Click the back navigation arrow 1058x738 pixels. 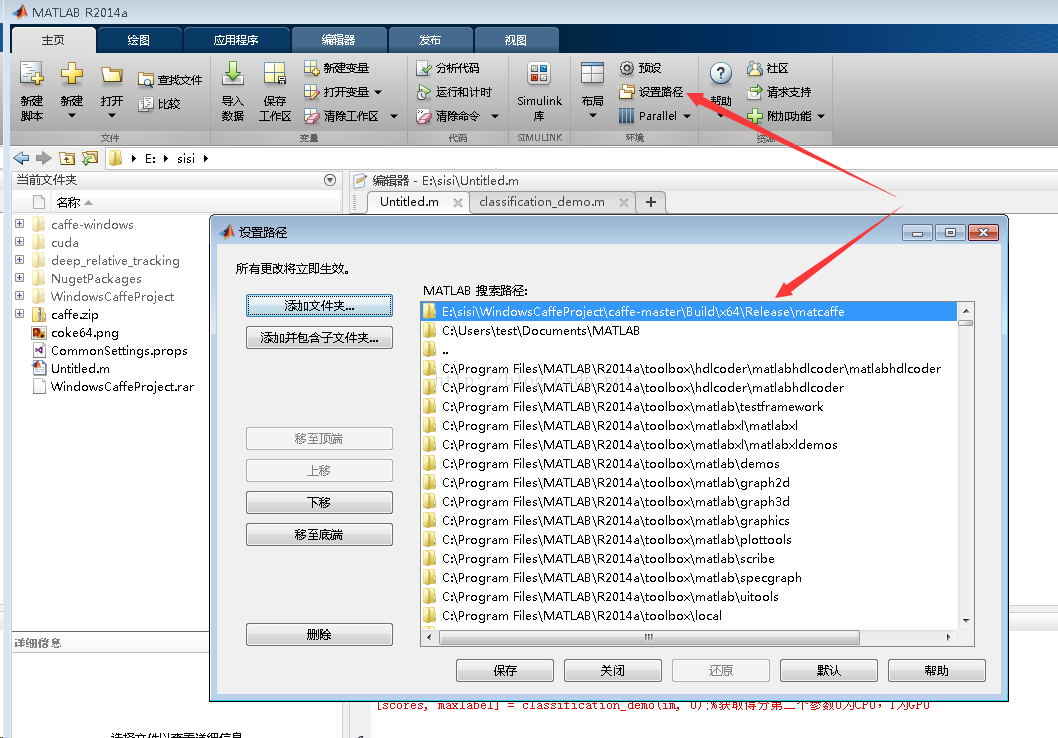pyautogui.click(x=22, y=159)
